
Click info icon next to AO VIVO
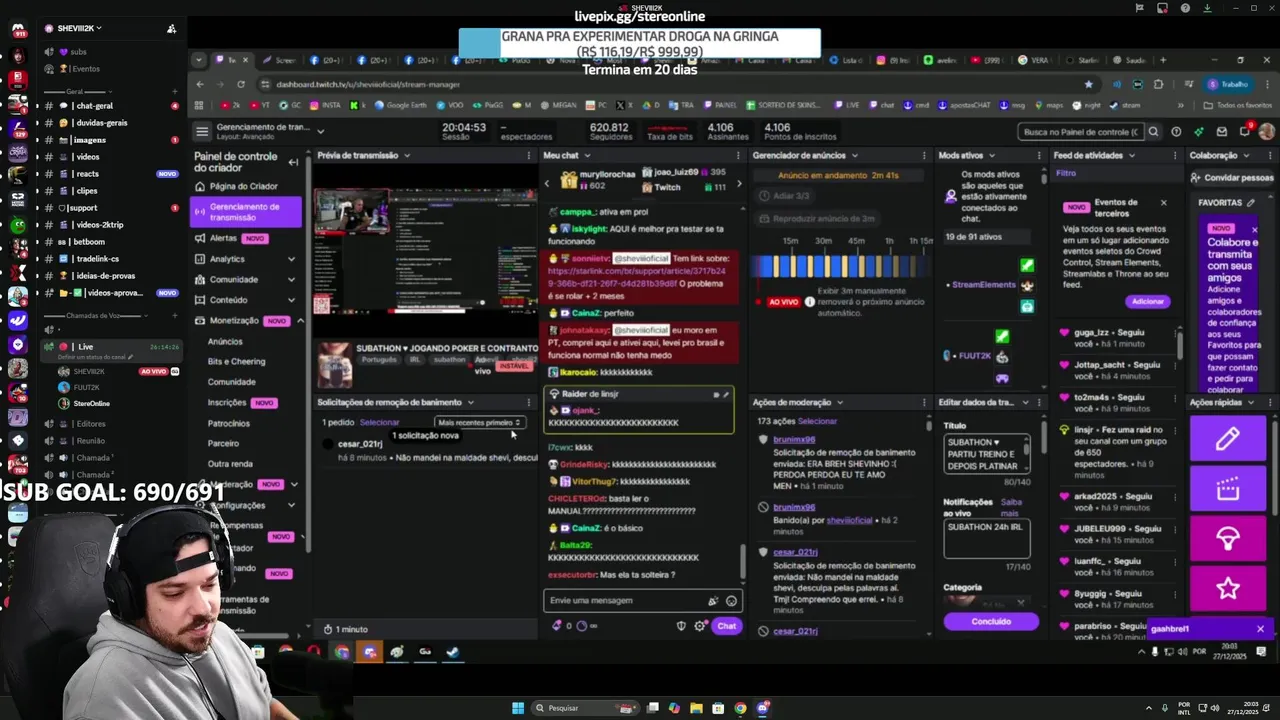(x=808, y=301)
